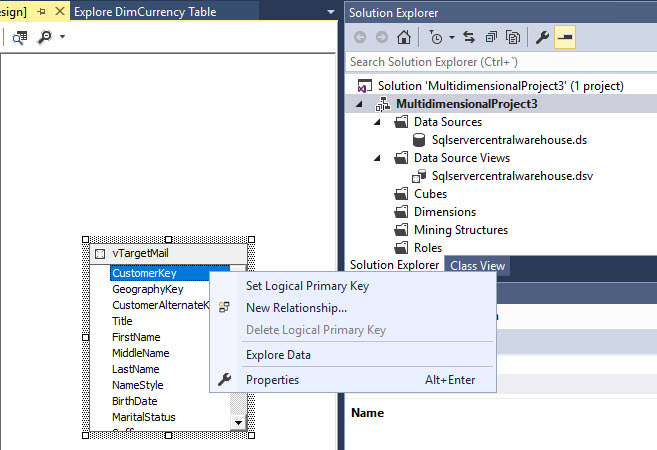
Task: Click the Data Source Views folder icon
Action: pos(401,158)
